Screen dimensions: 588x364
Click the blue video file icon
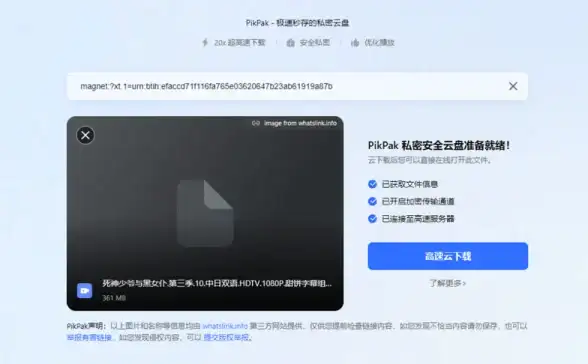tap(84, 291)
